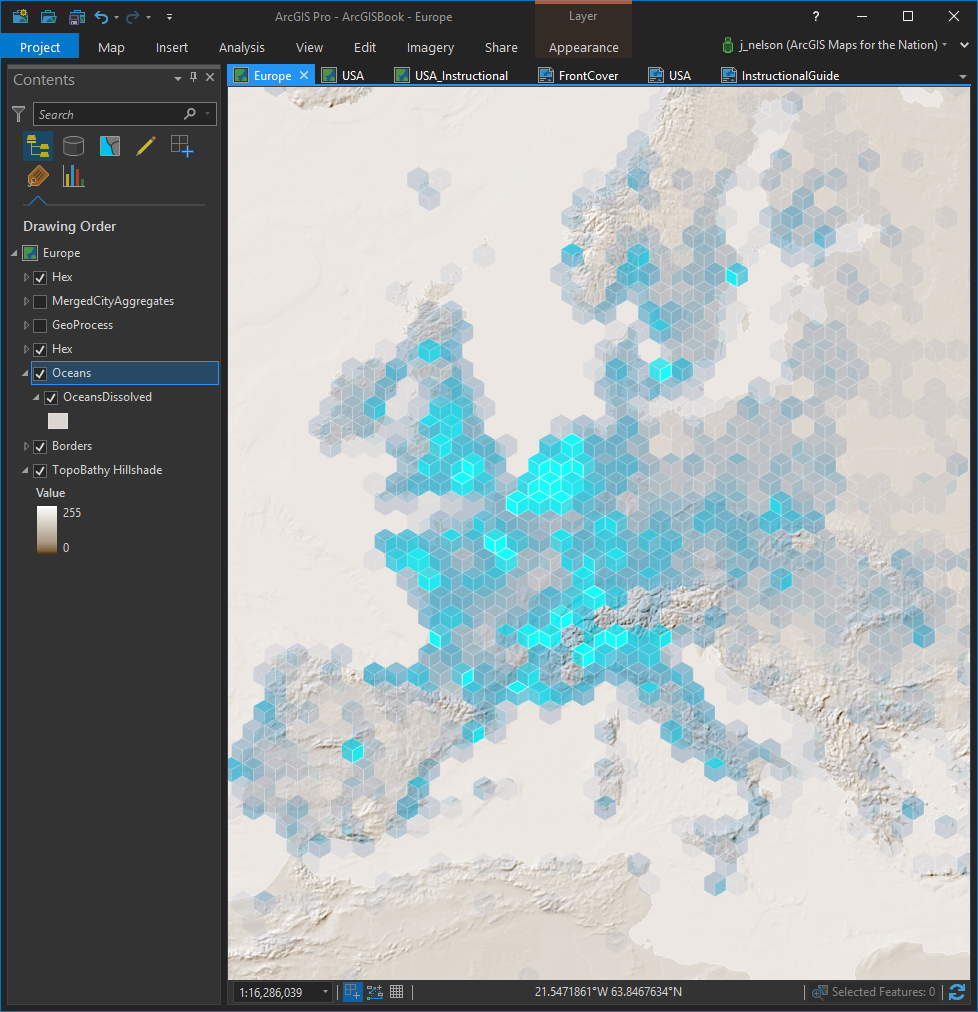
Task: Collapse the Europe map node
Action: tap(14, 254)
